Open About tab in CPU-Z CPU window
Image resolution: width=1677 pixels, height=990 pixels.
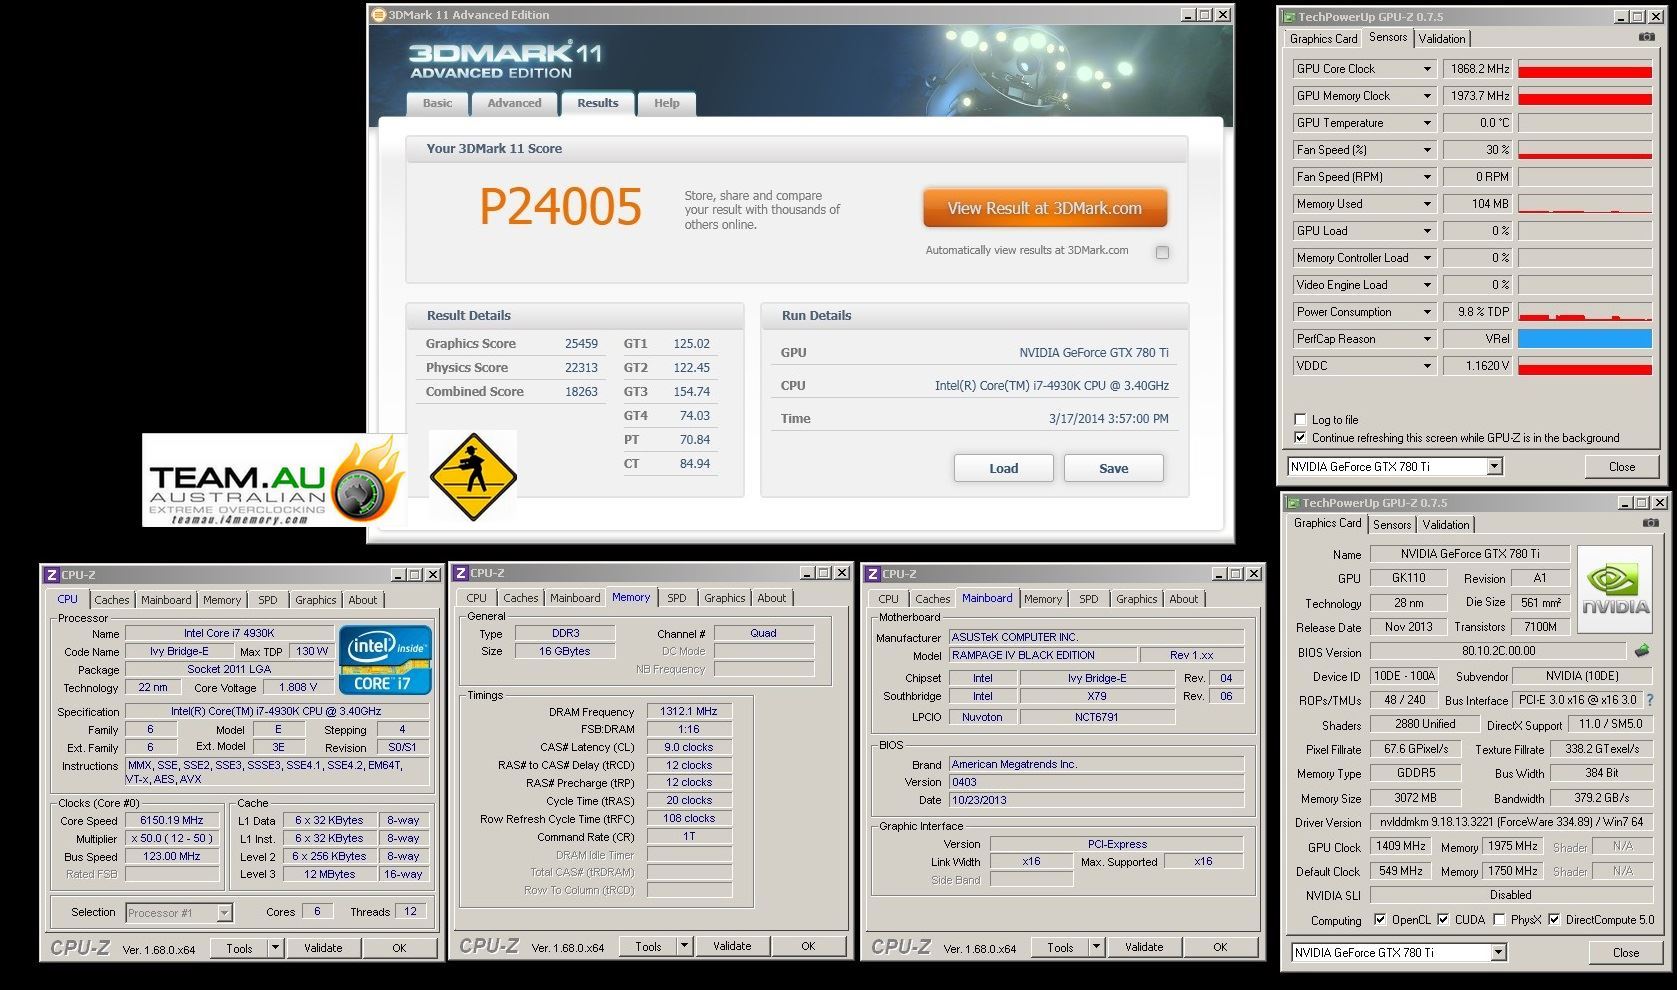pyautogui.click(x=363, y=600)
